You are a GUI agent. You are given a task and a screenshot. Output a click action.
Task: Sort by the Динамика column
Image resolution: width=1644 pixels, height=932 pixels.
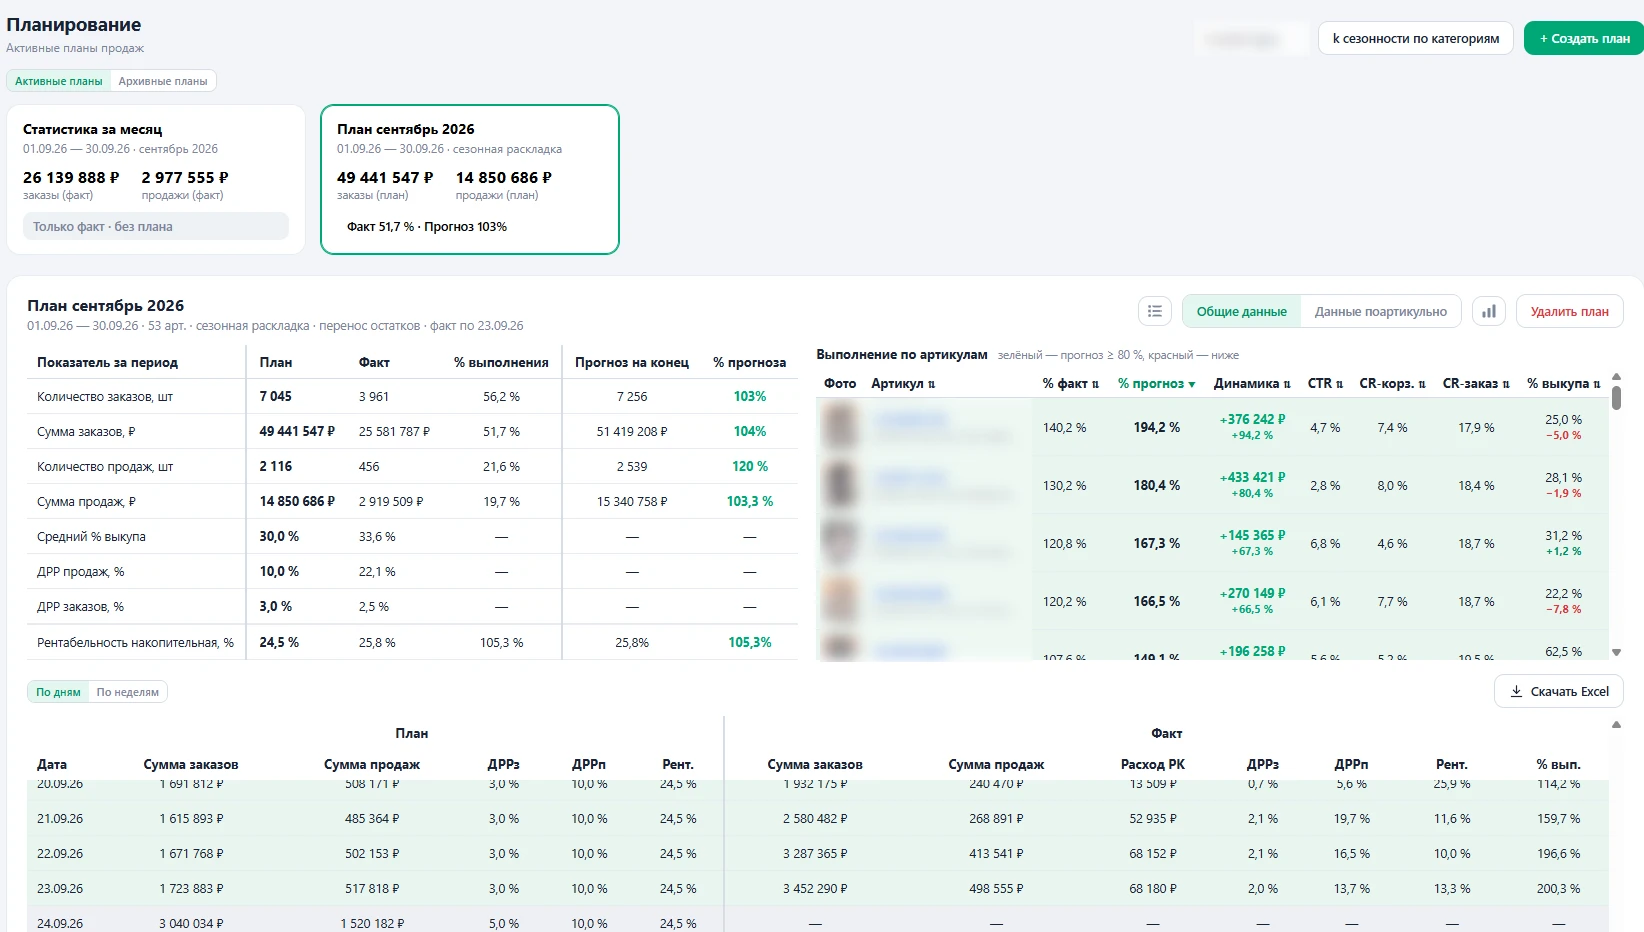[1252, 384]
